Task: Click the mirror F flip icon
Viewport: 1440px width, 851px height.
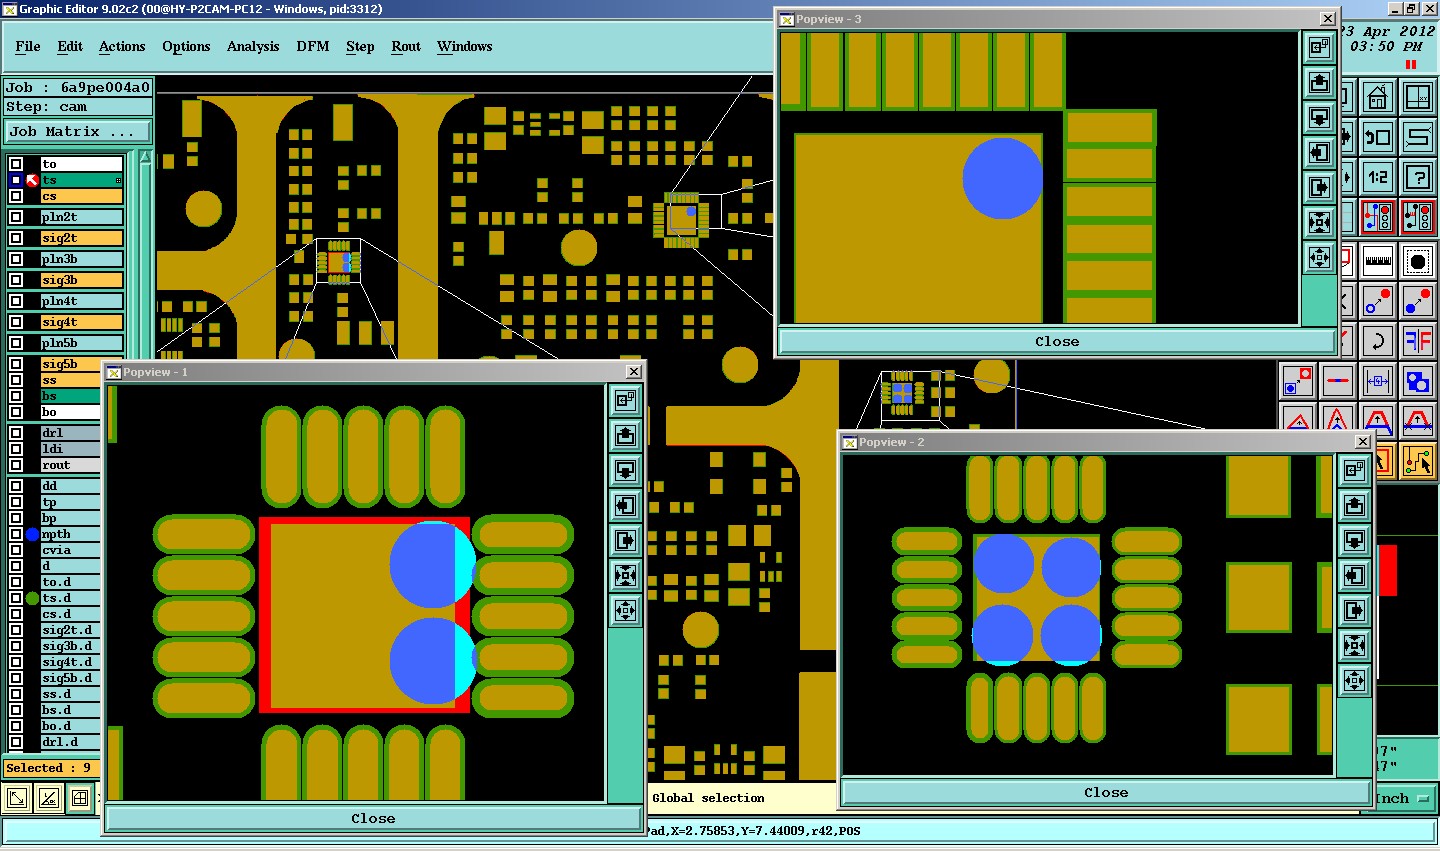Action: [1418, 341]
